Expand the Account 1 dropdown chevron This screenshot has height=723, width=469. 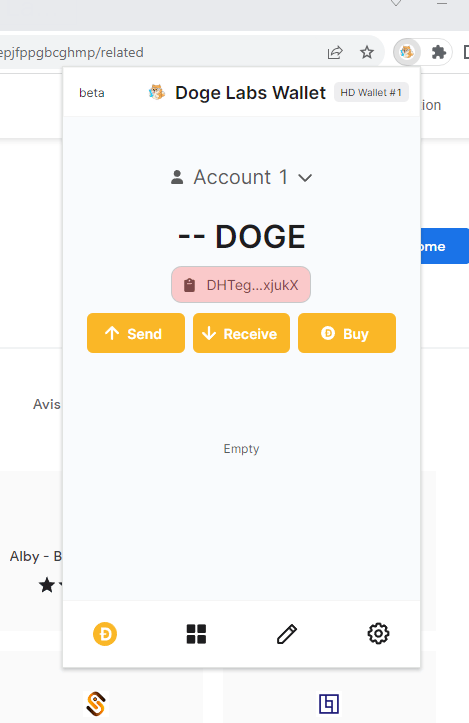pos(305,178)
